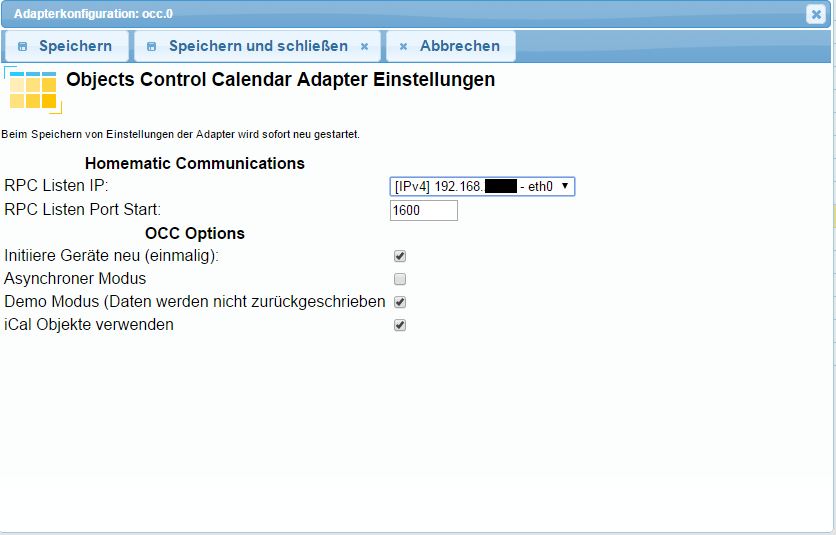Click the save icon on Speichern und schließen
Image resolution: width=836 pixels, height=535 pixels.
[x=152, y=46]
